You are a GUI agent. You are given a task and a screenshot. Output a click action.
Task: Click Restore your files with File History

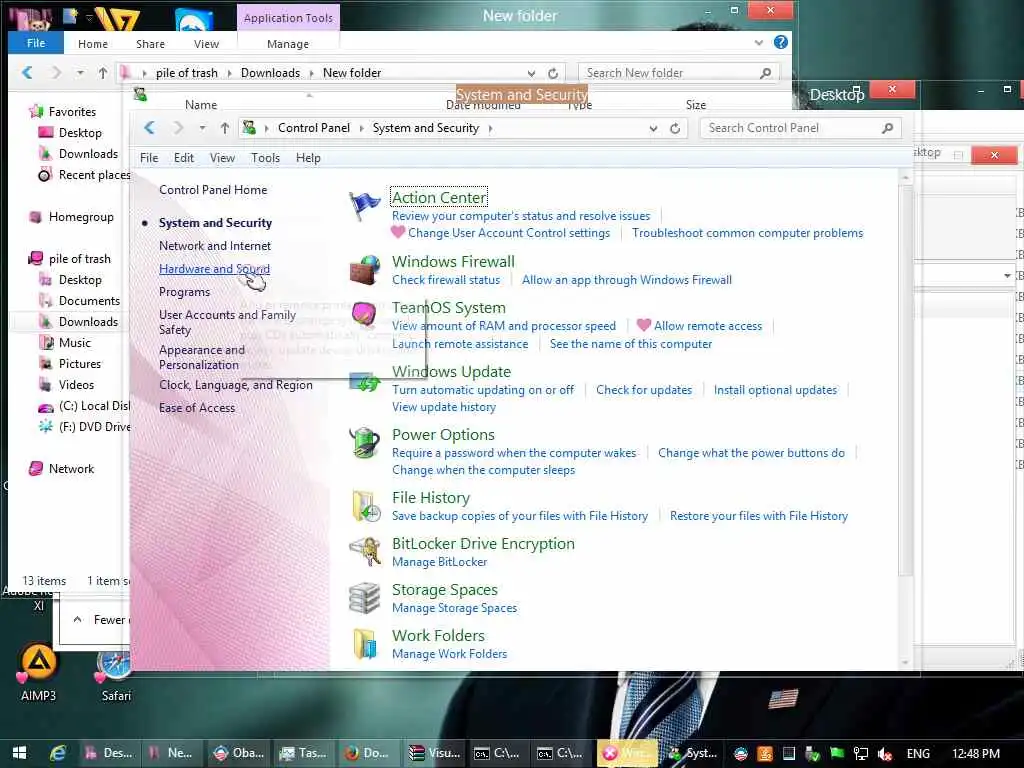click(759, 516)
